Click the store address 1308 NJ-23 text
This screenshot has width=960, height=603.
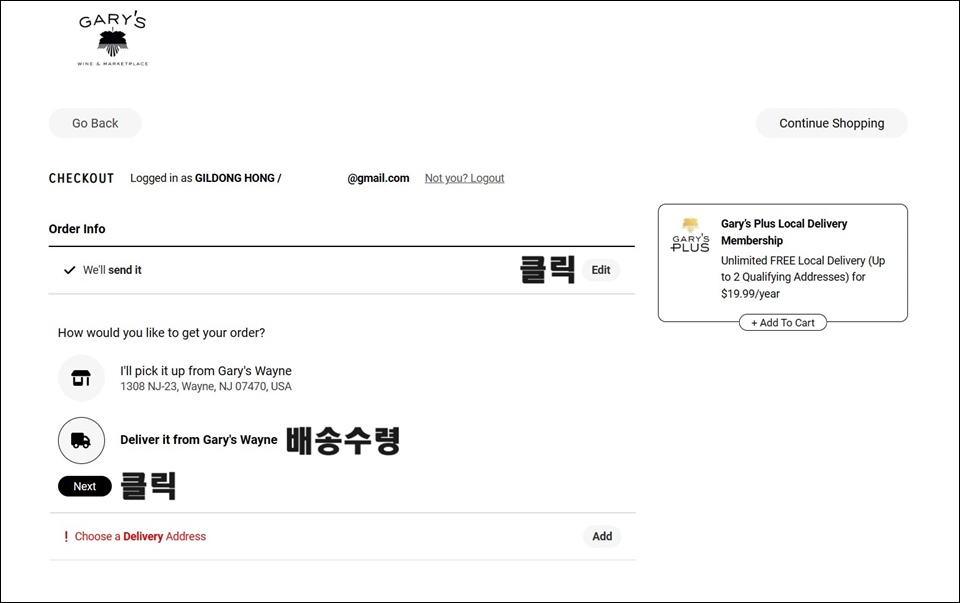206,386
